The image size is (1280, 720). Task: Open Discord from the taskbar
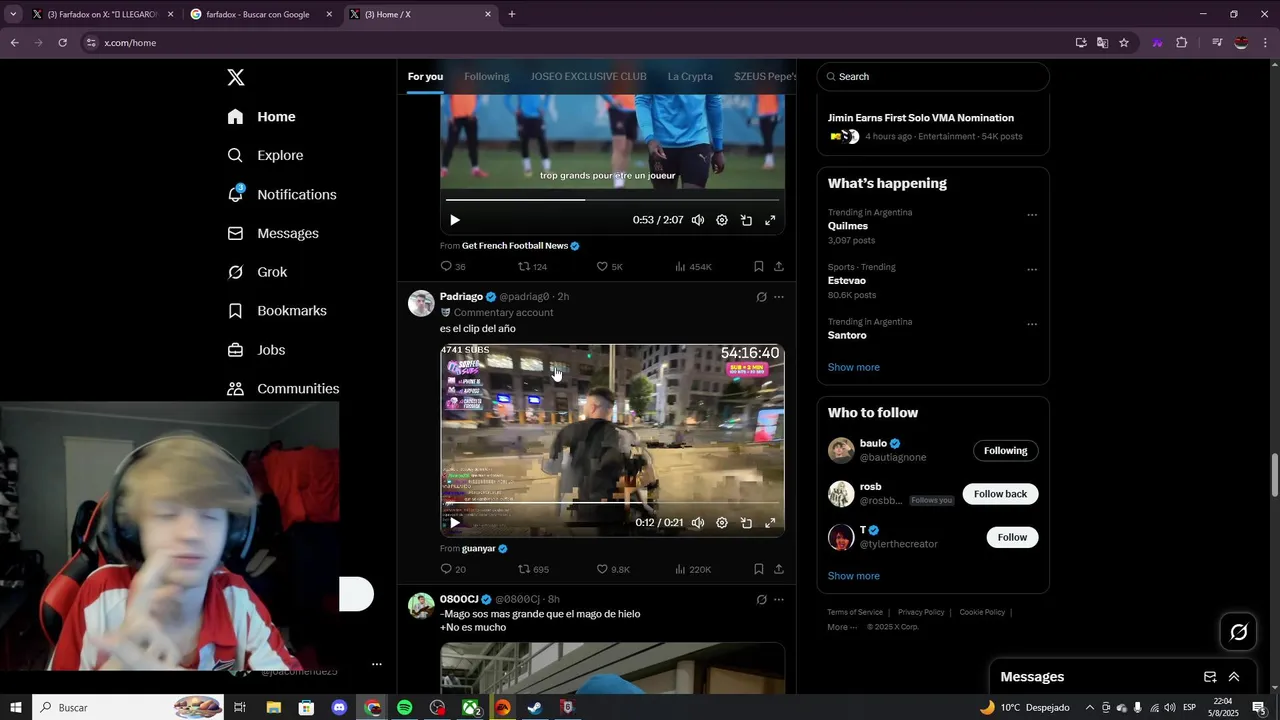coord(339,708)
